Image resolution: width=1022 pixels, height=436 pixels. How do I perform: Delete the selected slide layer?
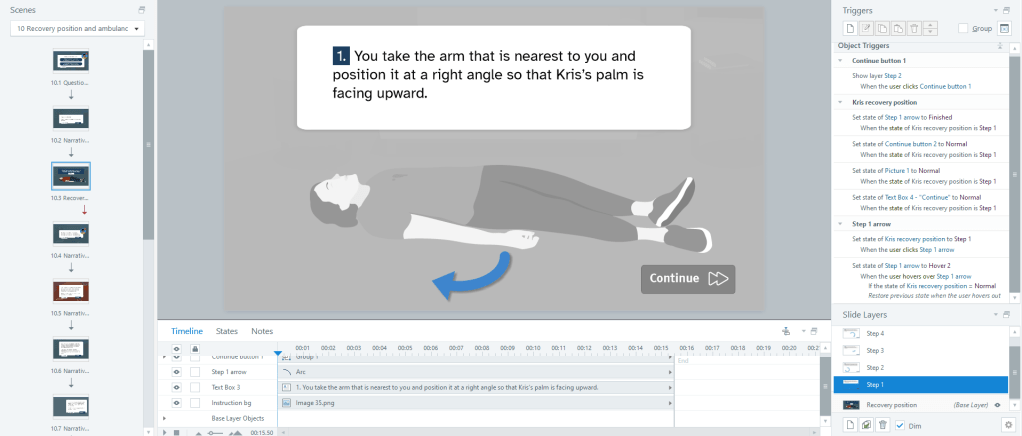click(882, 425)
